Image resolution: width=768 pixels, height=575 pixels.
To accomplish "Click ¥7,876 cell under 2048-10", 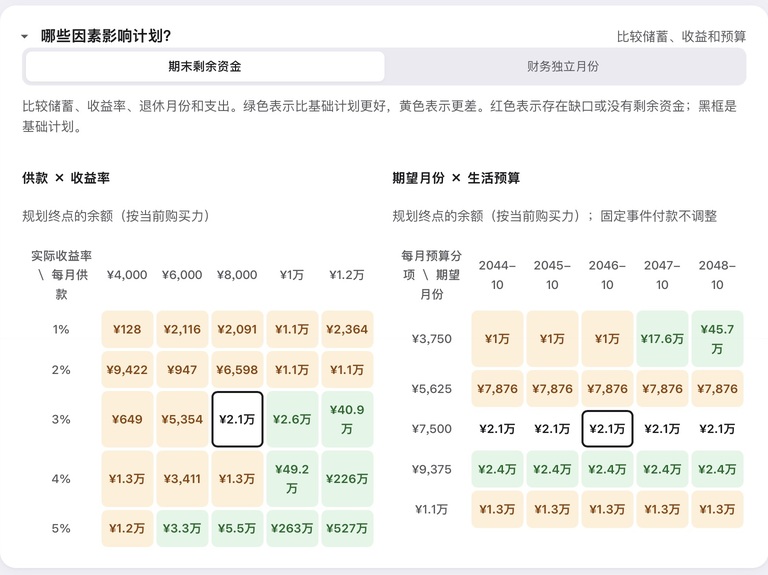I will 717,389.
